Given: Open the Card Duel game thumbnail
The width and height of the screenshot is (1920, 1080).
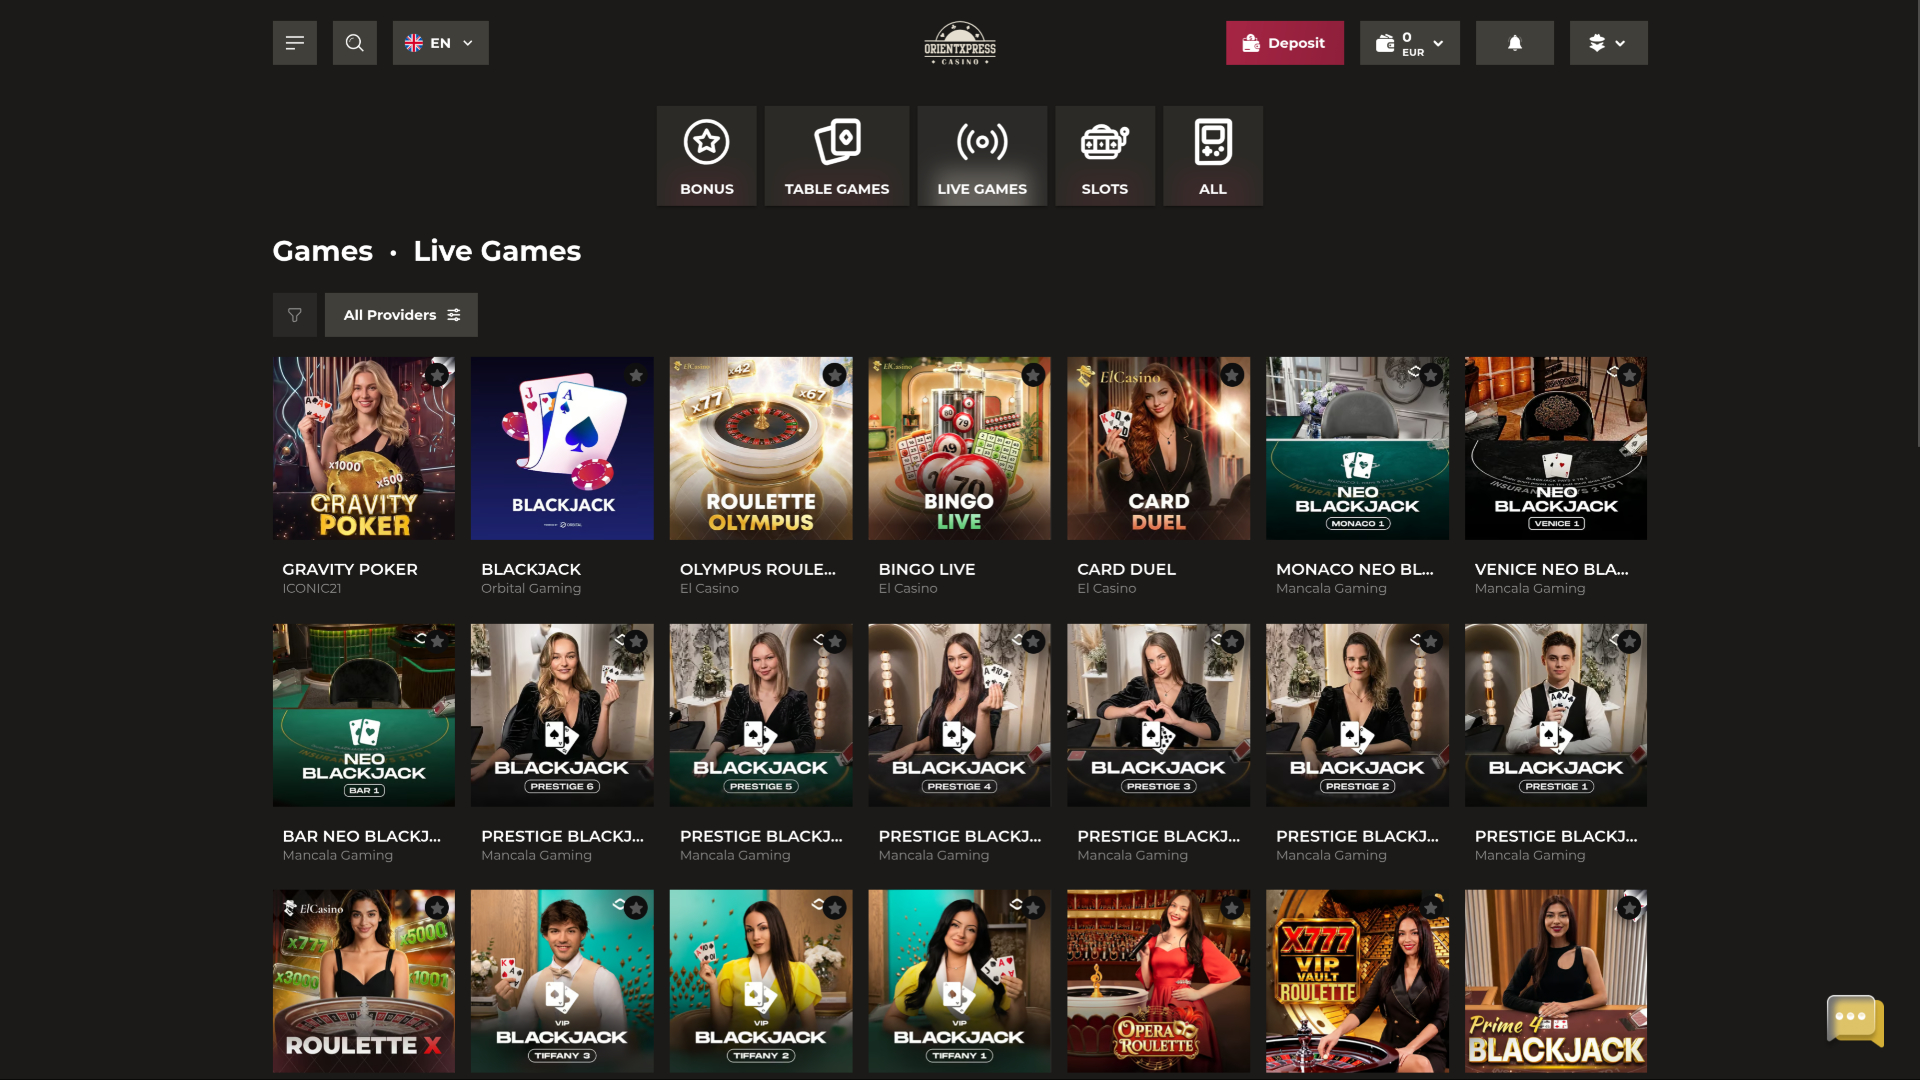Looking at the screenshot, I should (1158, 448).
